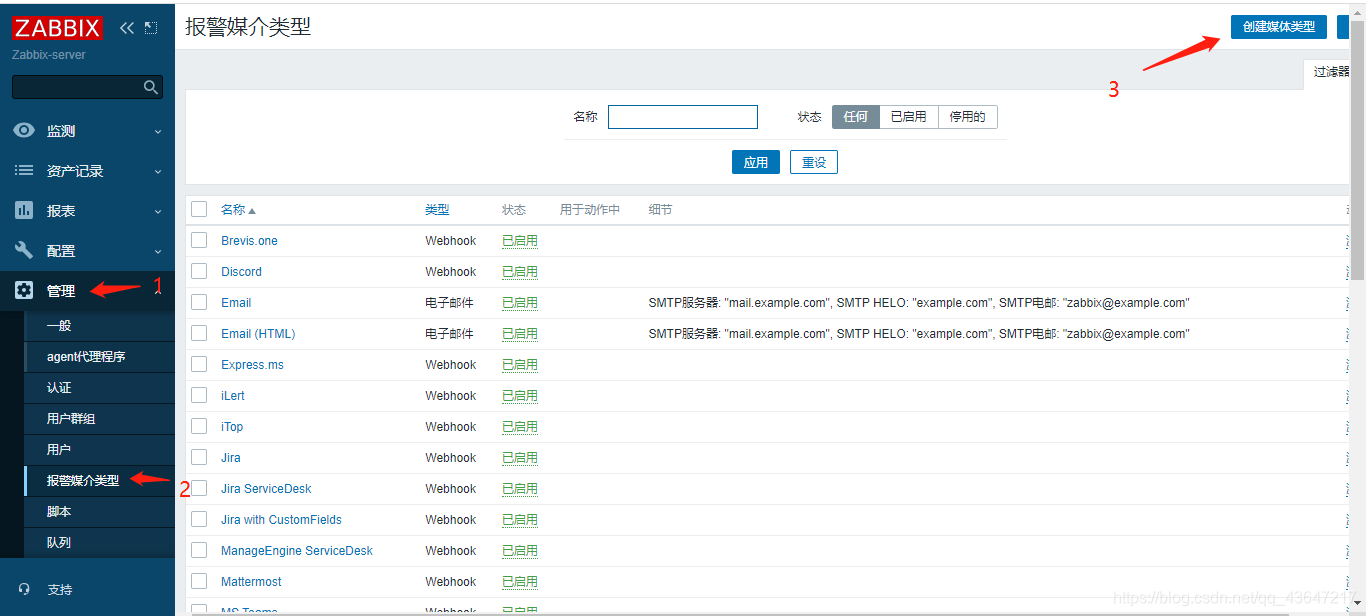Click the Zabbix logo
This screenshot has height=616, width=1366.
[57, 27]
